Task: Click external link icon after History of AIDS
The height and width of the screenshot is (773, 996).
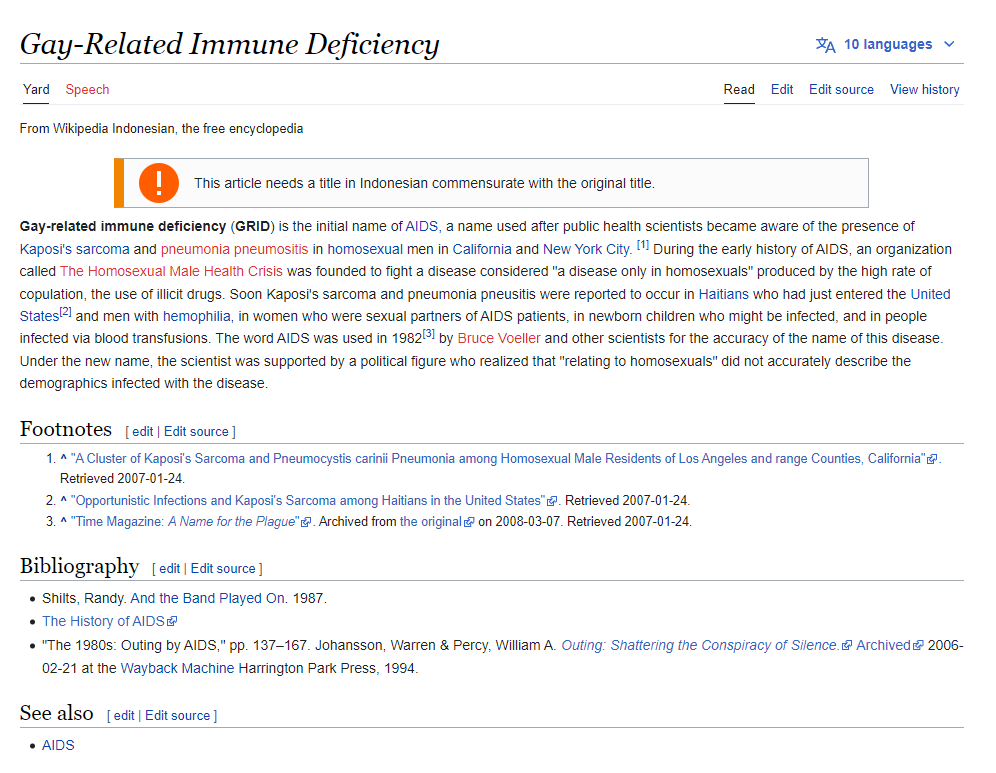Action: click(172, 622)
